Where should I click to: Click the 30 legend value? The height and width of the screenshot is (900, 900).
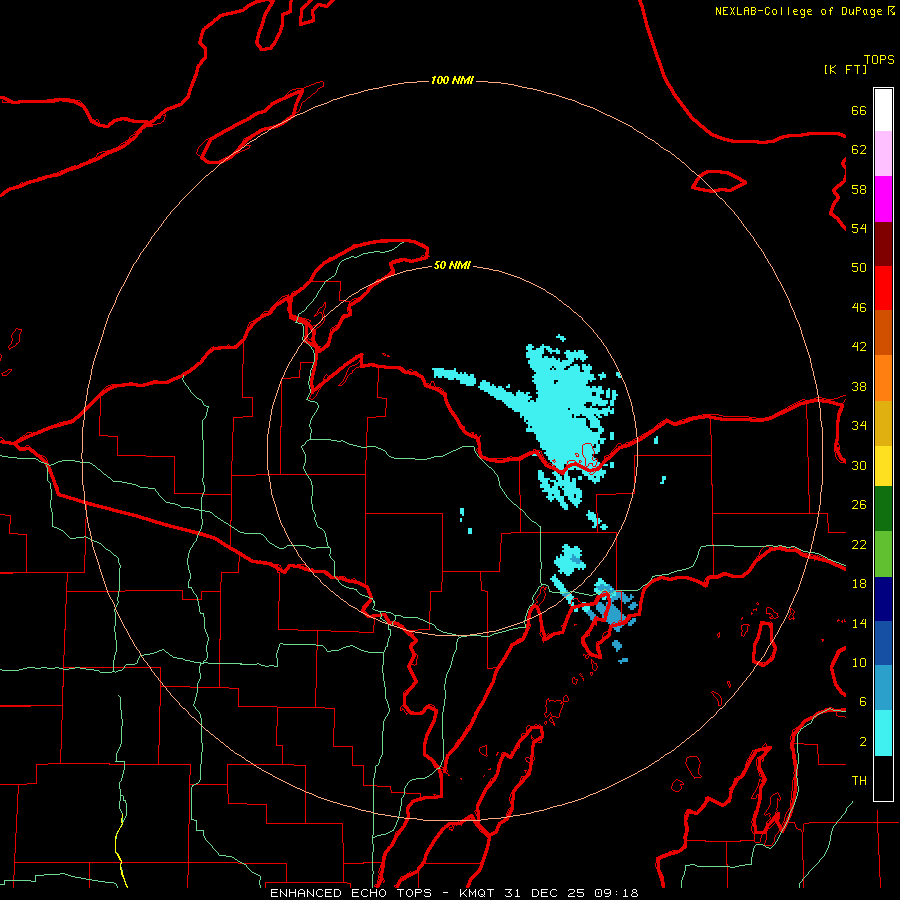(859, 465)
